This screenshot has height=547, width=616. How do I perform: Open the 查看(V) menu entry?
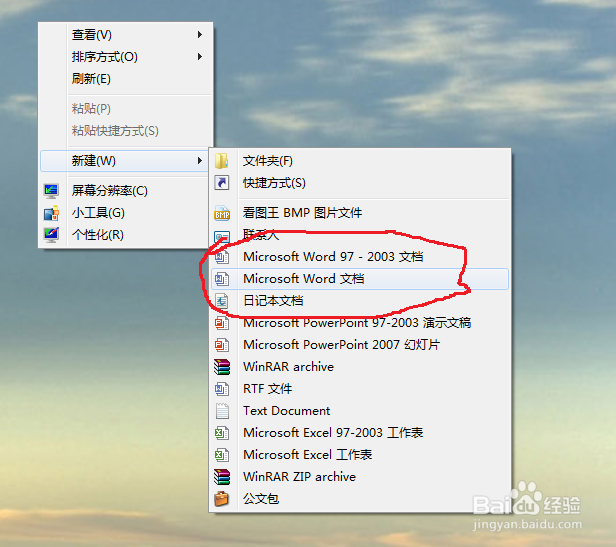tap(126, 35)
